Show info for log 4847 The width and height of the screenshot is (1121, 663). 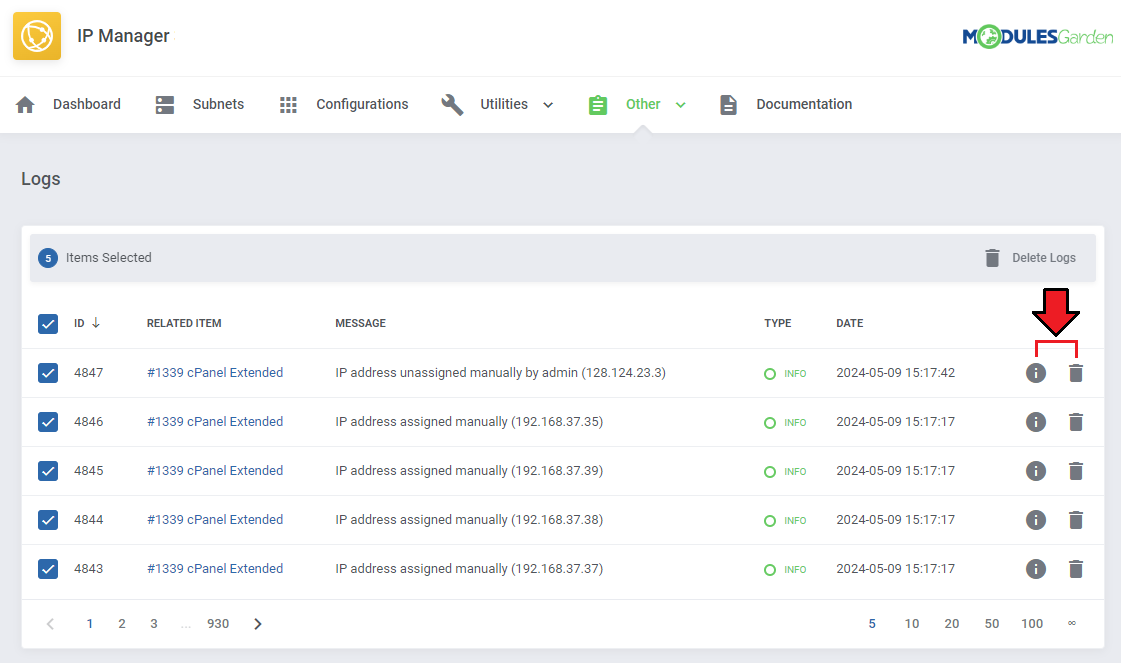pyautogui.click(x=1036, y=373)
